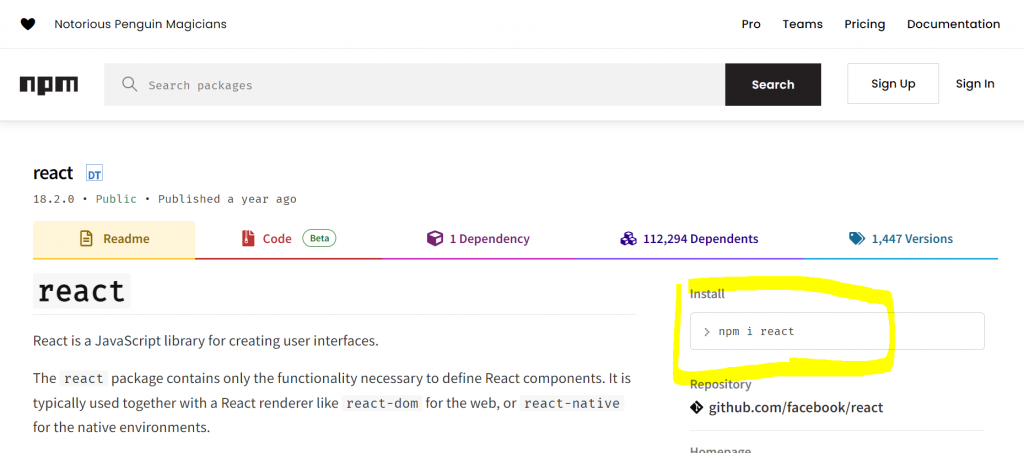Click the magnifying glass search icon

pos(129,85)
